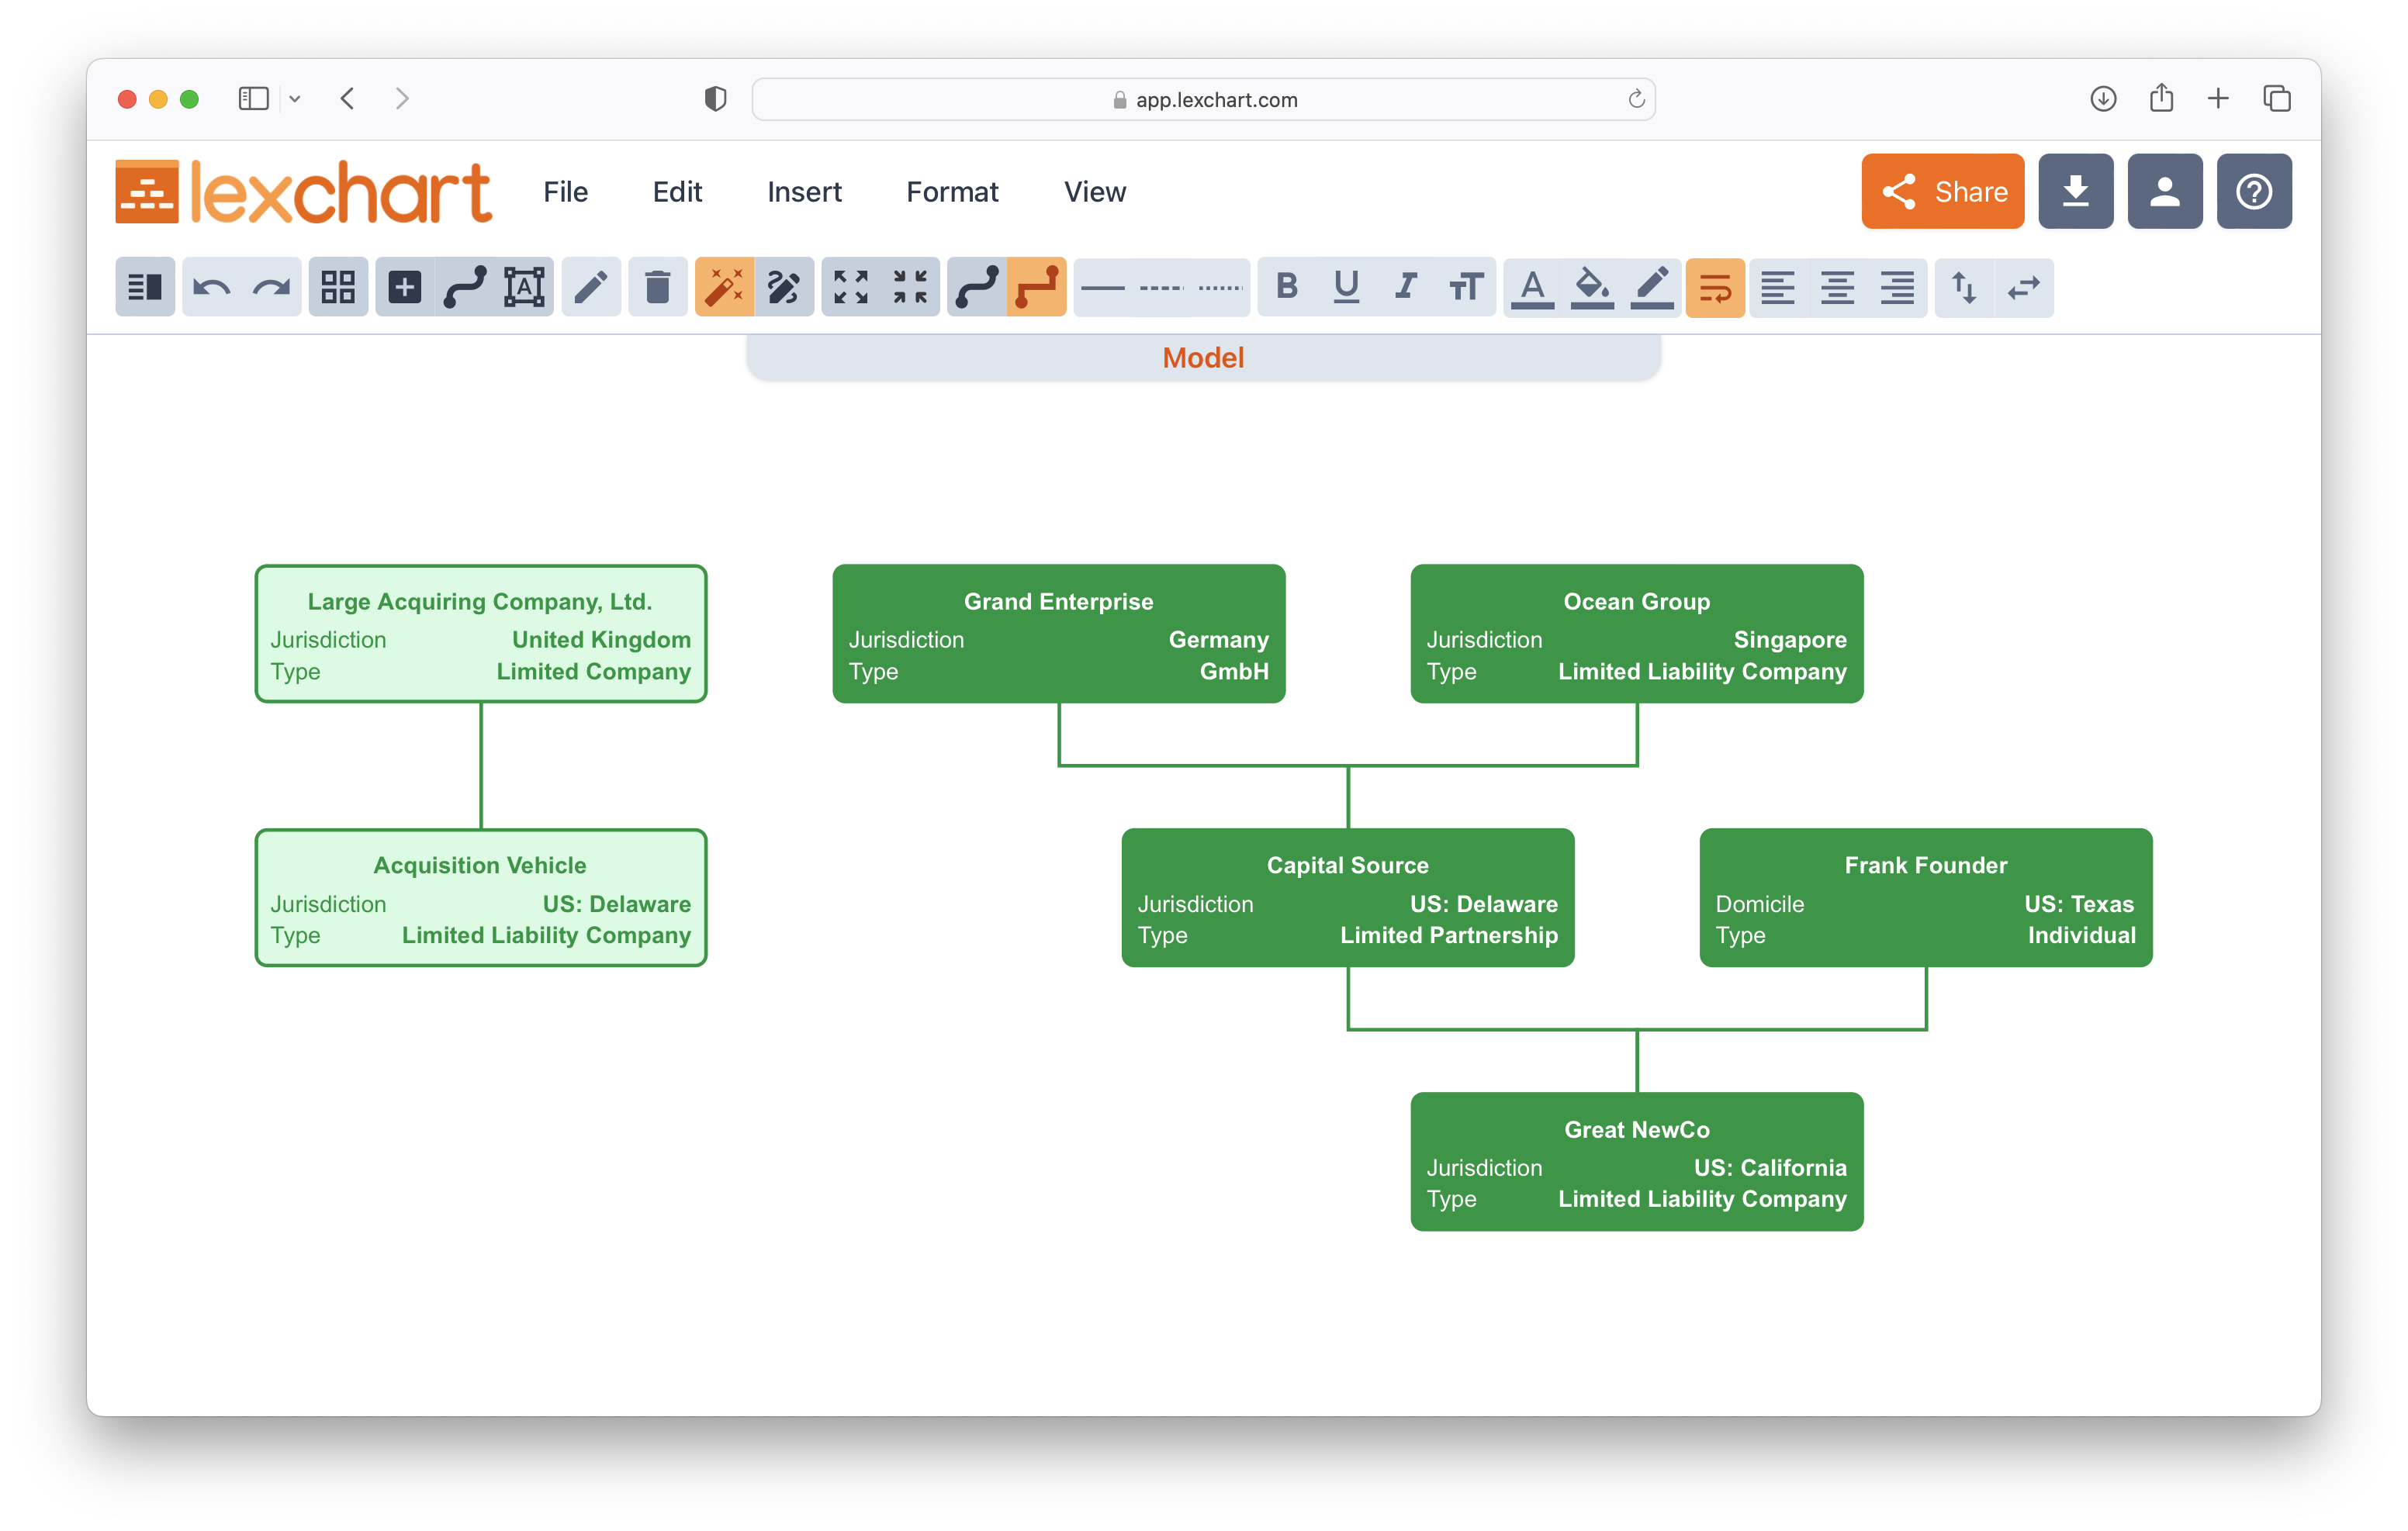This screenshot has height=1531, width=2408.
Task: Click the auto-style pencil wand icon
Action: click(784, 288)
